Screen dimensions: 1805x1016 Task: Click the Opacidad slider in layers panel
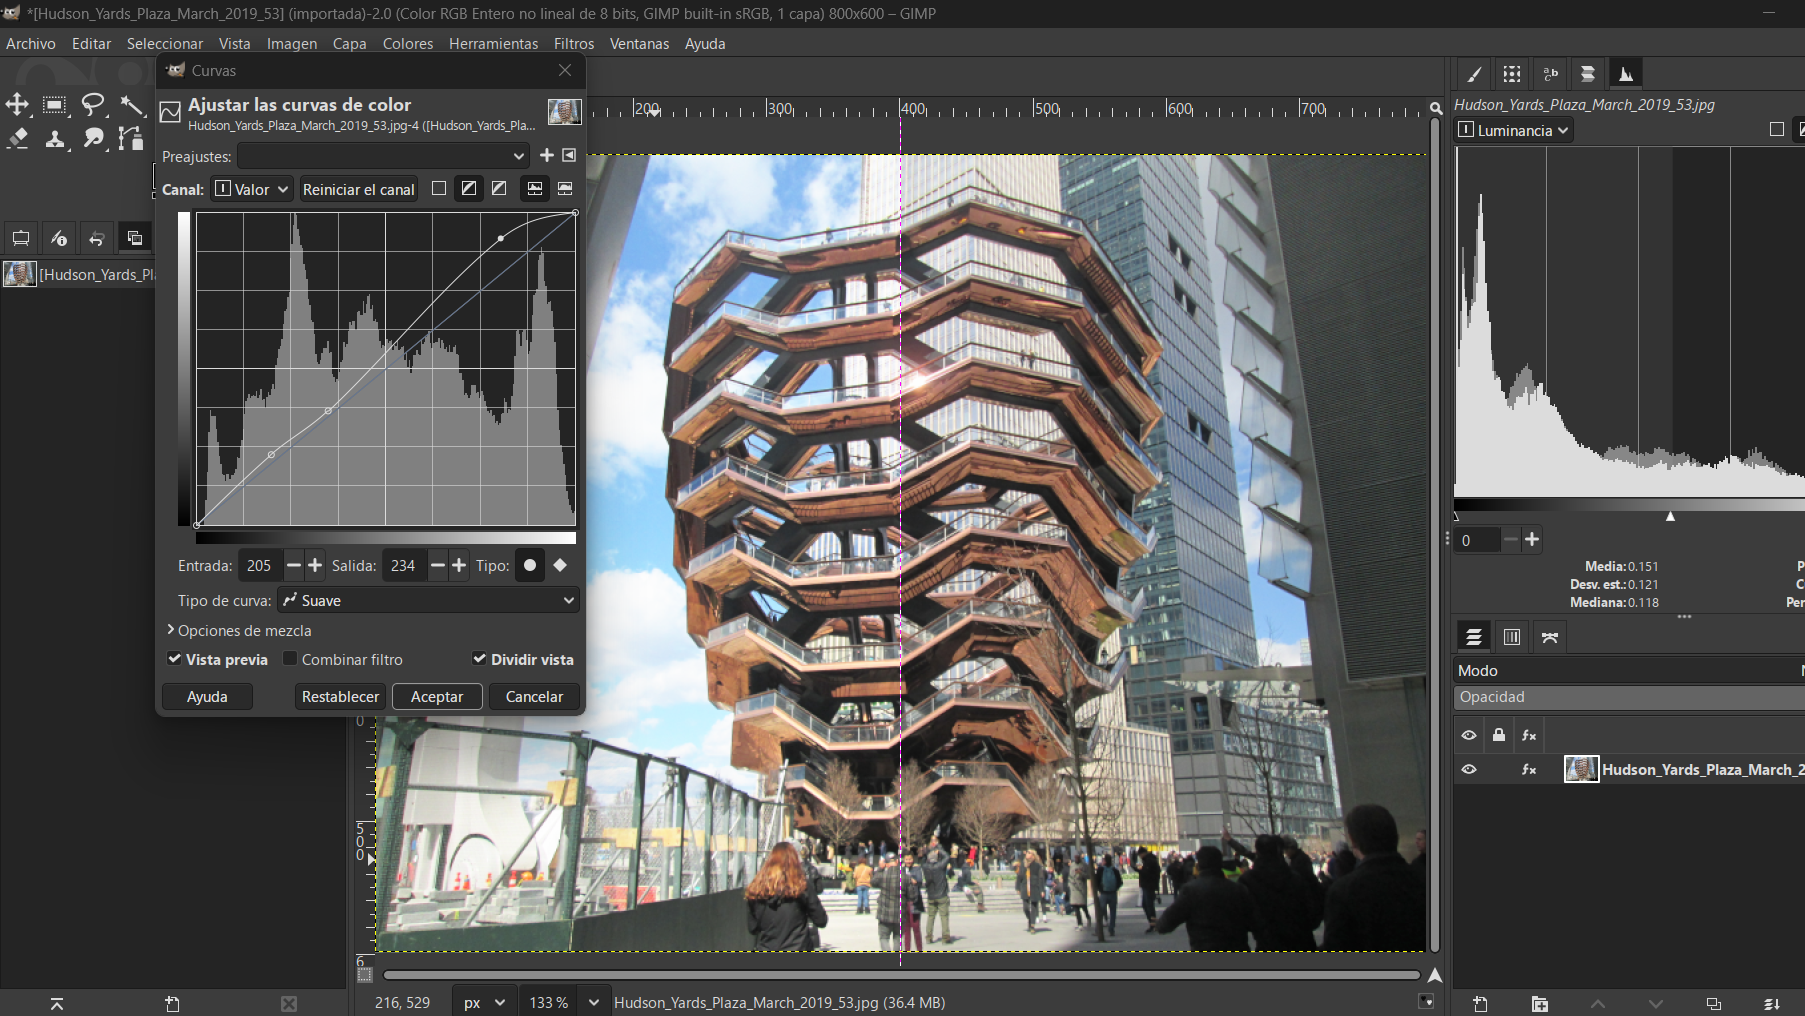(1628, 697)
